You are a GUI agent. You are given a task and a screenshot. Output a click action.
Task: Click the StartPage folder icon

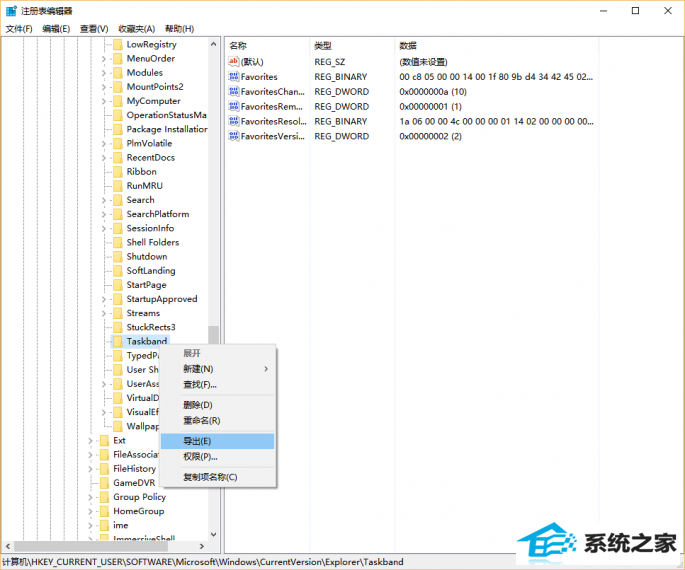pos(118,285)
